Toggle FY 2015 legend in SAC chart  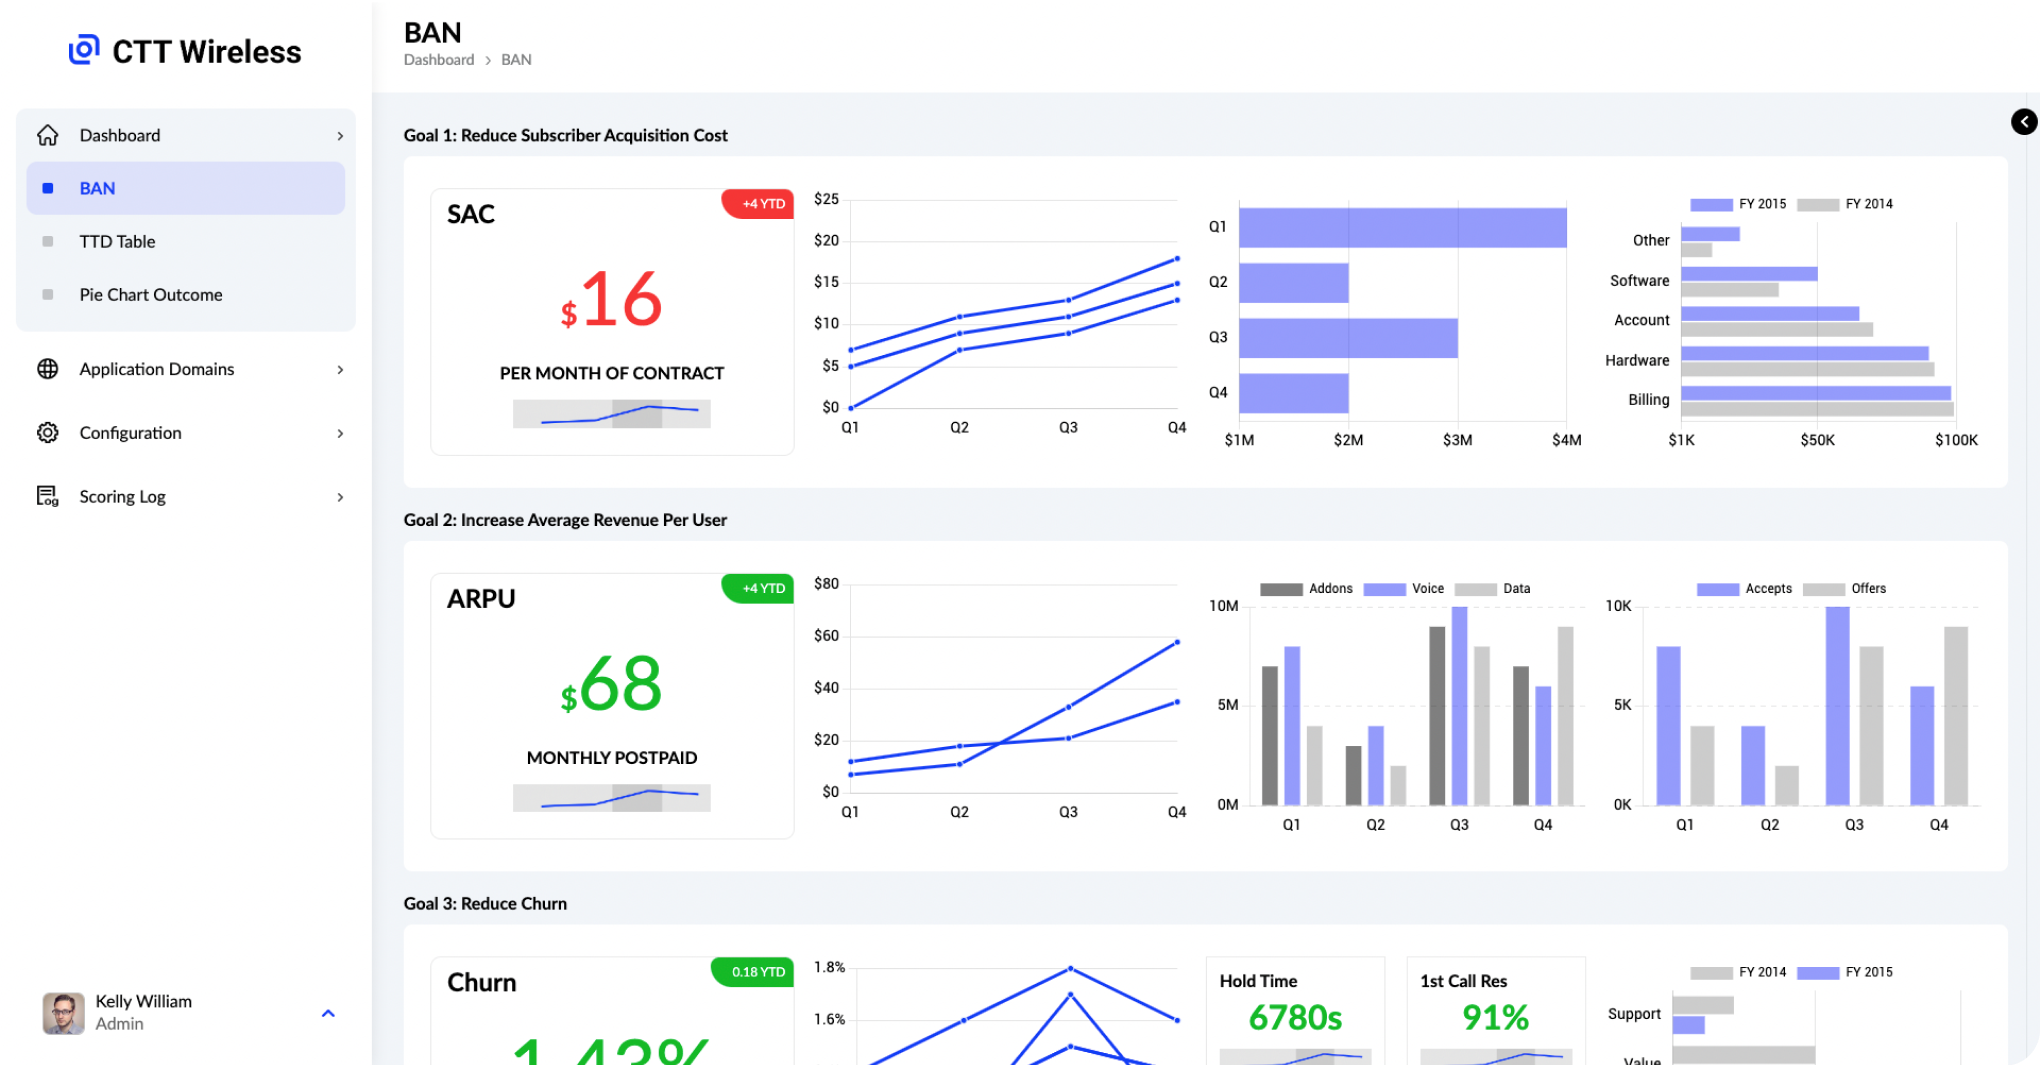point(1738,204)
